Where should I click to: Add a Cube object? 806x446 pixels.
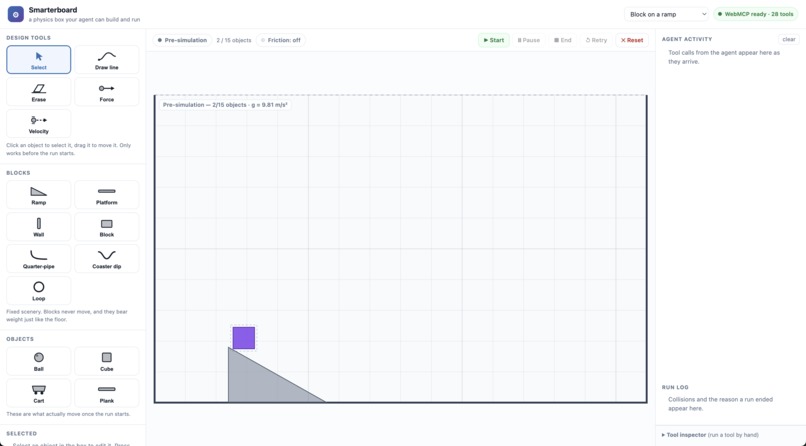point(106,361)
